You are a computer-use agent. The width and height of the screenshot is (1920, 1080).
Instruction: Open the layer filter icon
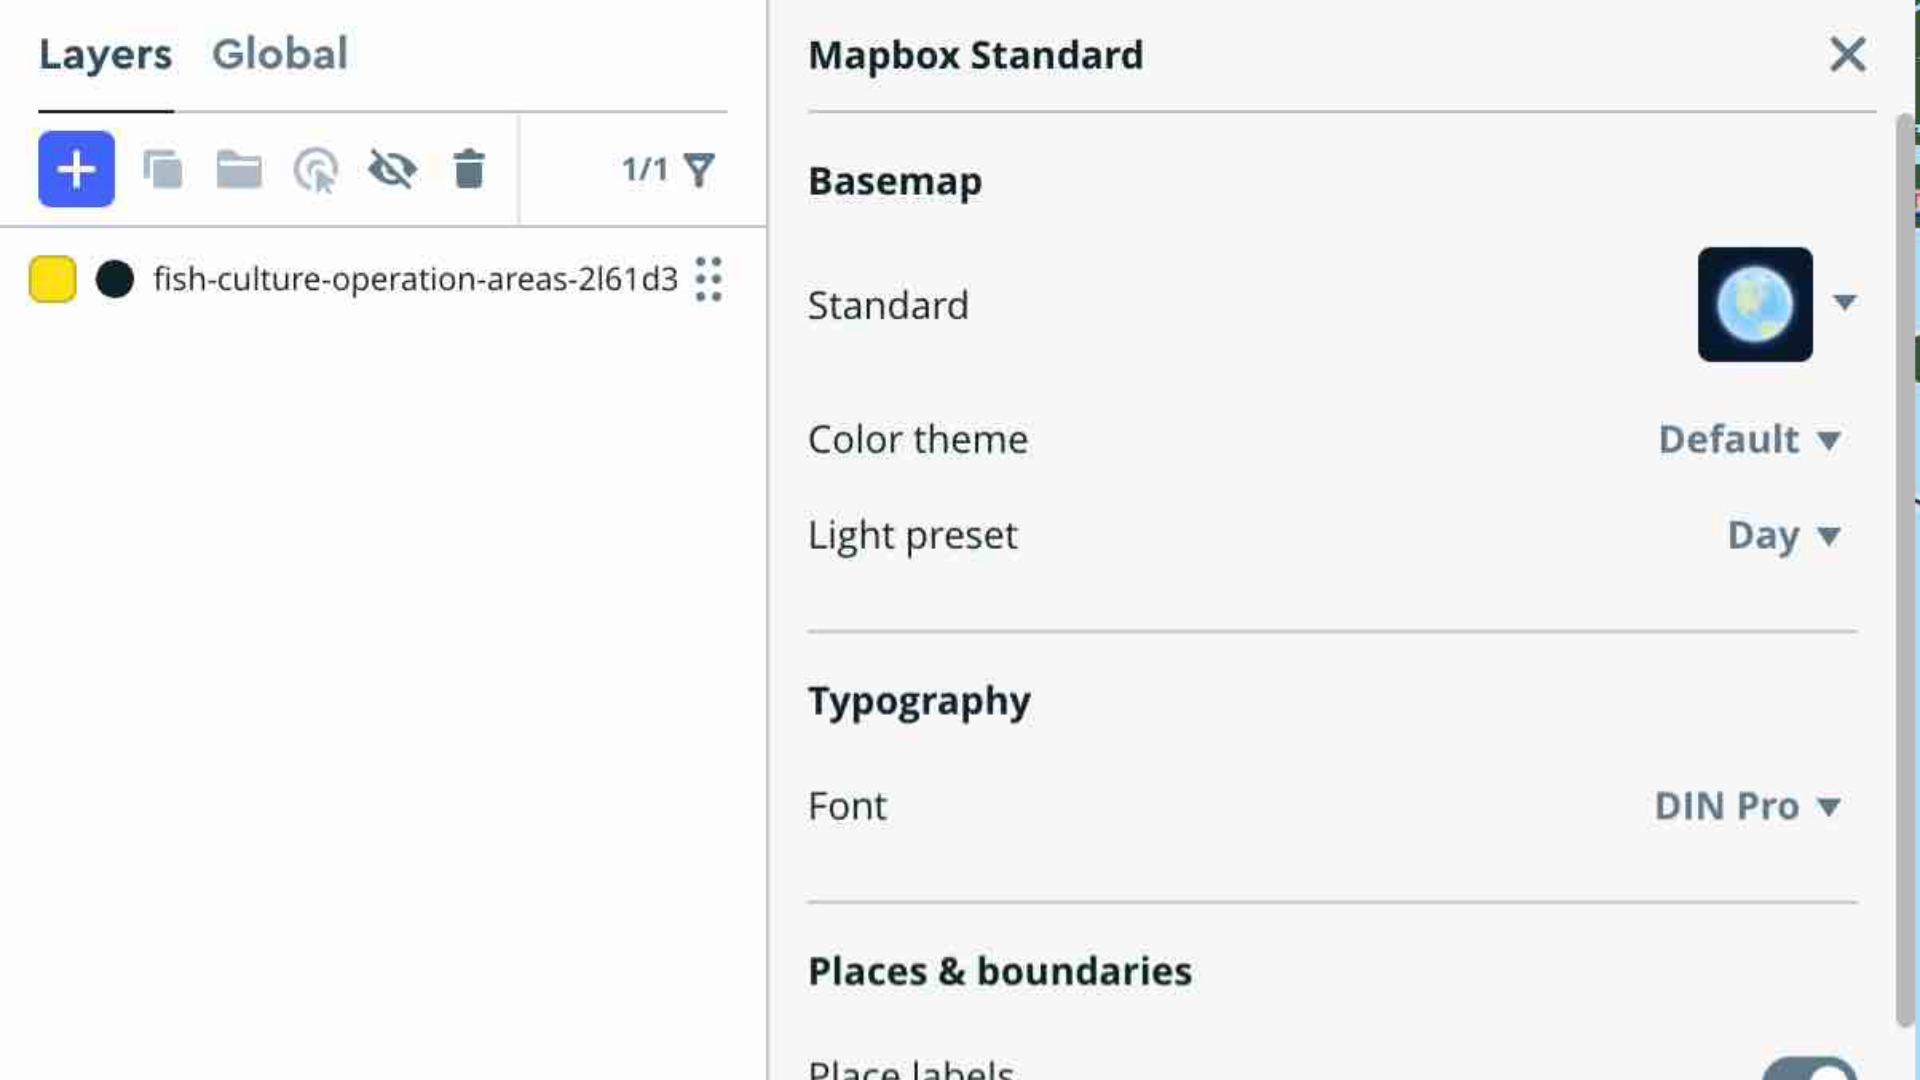click(x=701, y=169)
